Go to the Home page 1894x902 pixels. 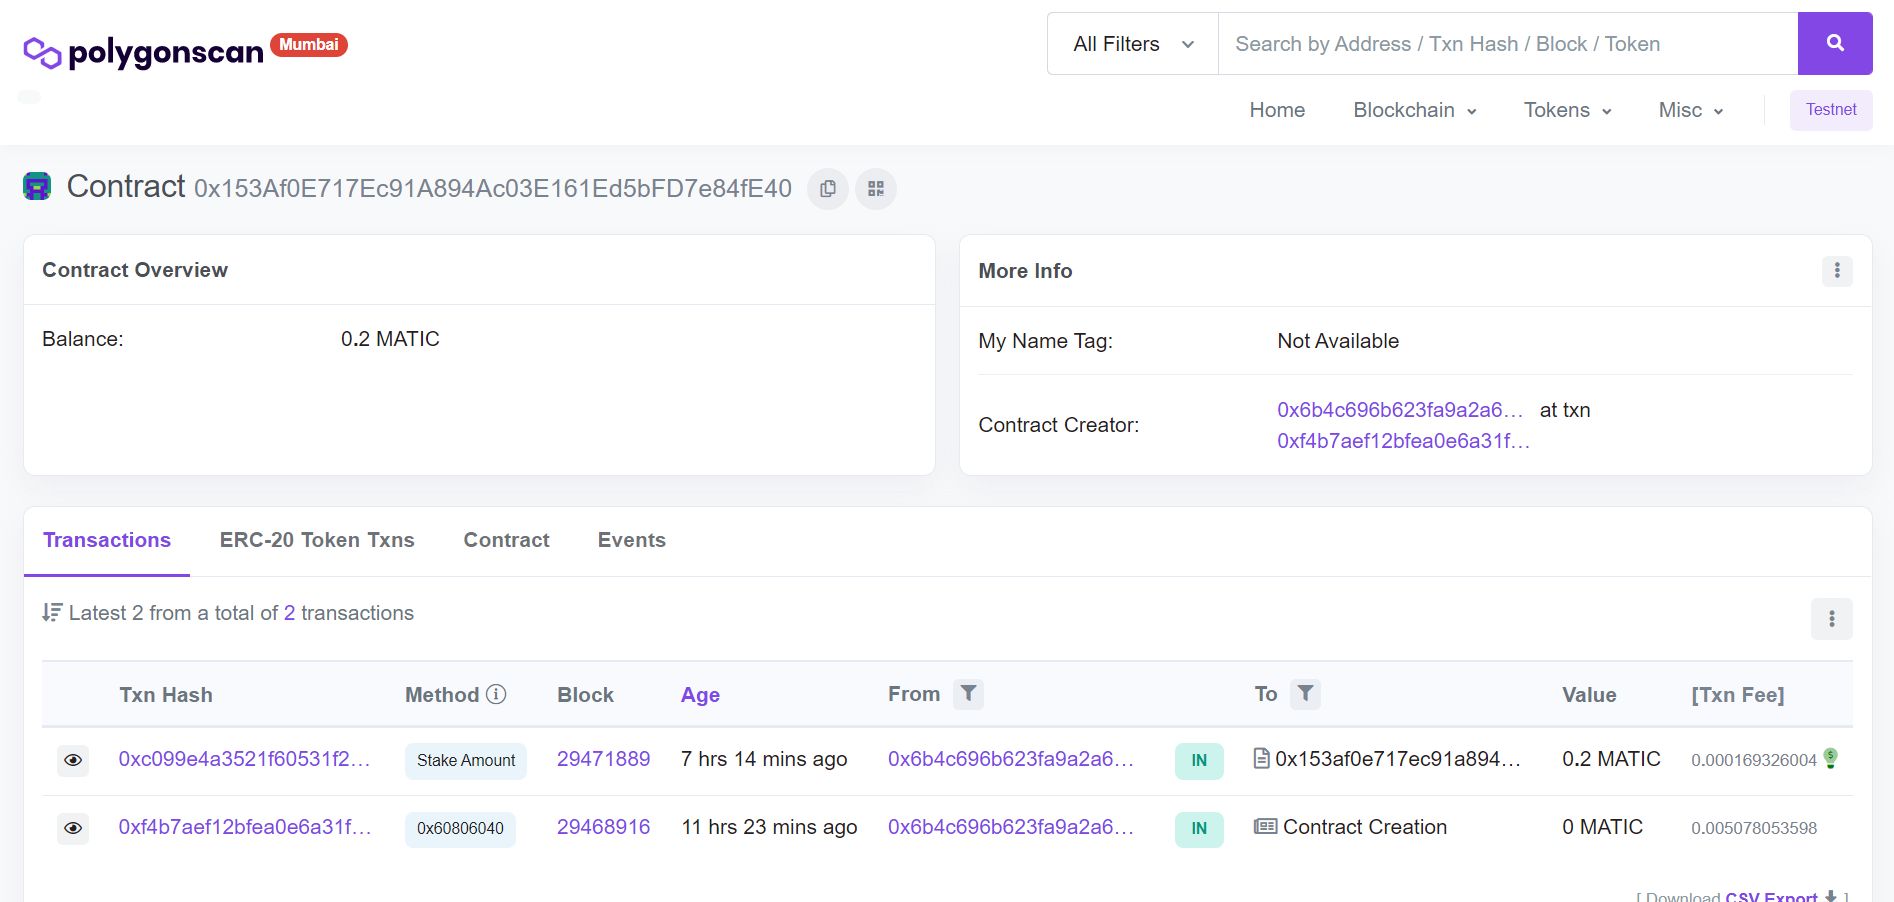(x=1277, y=110)
